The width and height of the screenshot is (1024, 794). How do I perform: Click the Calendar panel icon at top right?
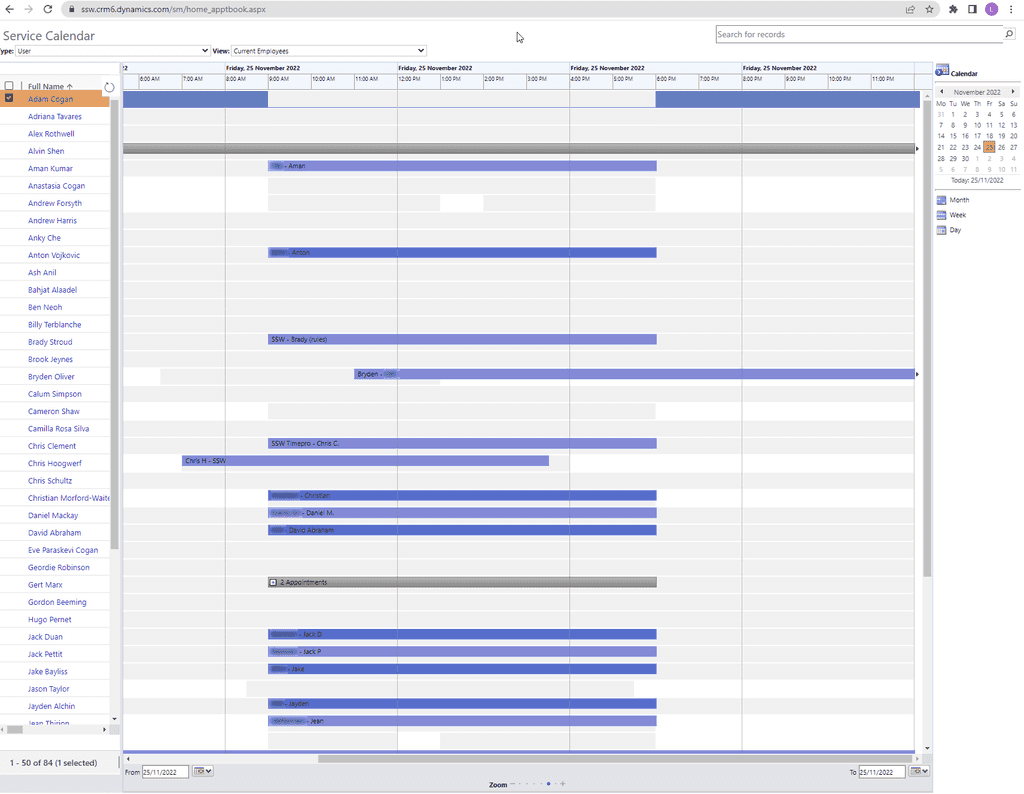pyautogui.click(x=939, y=70)
